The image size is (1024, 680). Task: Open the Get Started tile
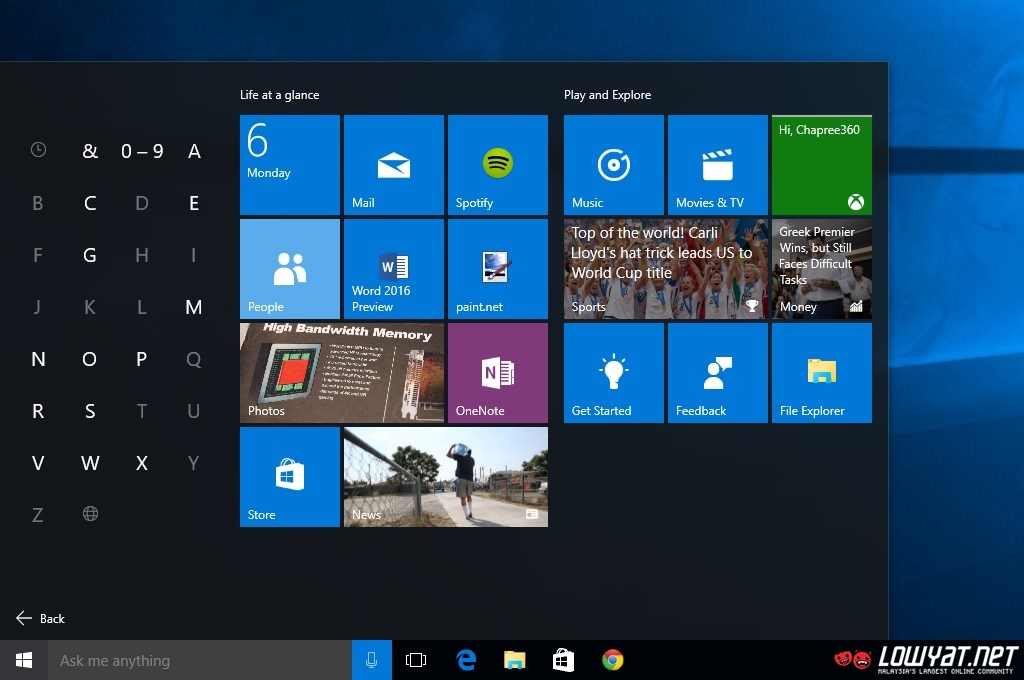coord(613,373)
